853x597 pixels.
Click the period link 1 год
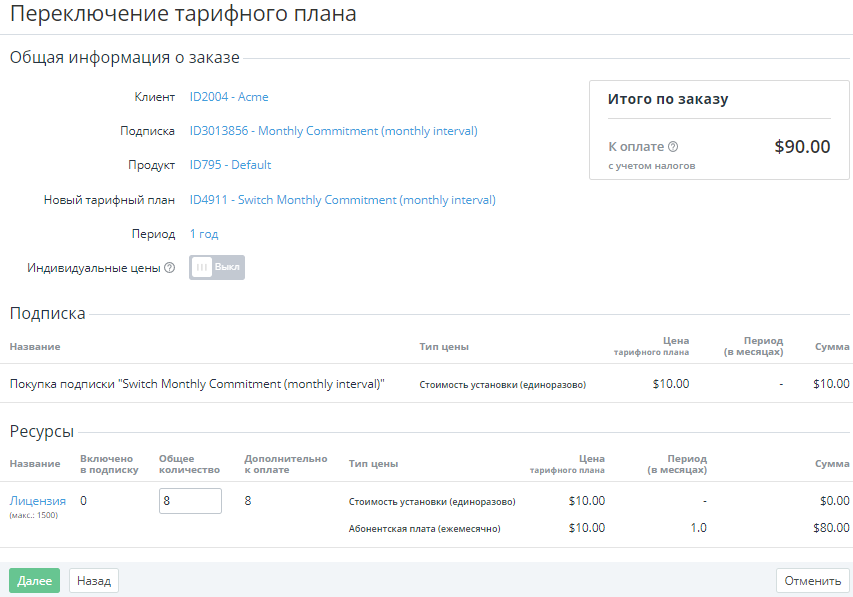tap(204, 234)
